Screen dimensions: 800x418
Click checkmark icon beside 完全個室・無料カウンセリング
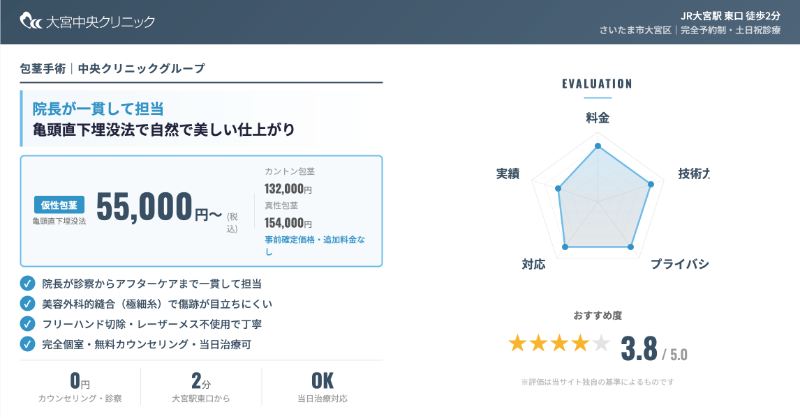pyautogui.click(x=27, y=344)
